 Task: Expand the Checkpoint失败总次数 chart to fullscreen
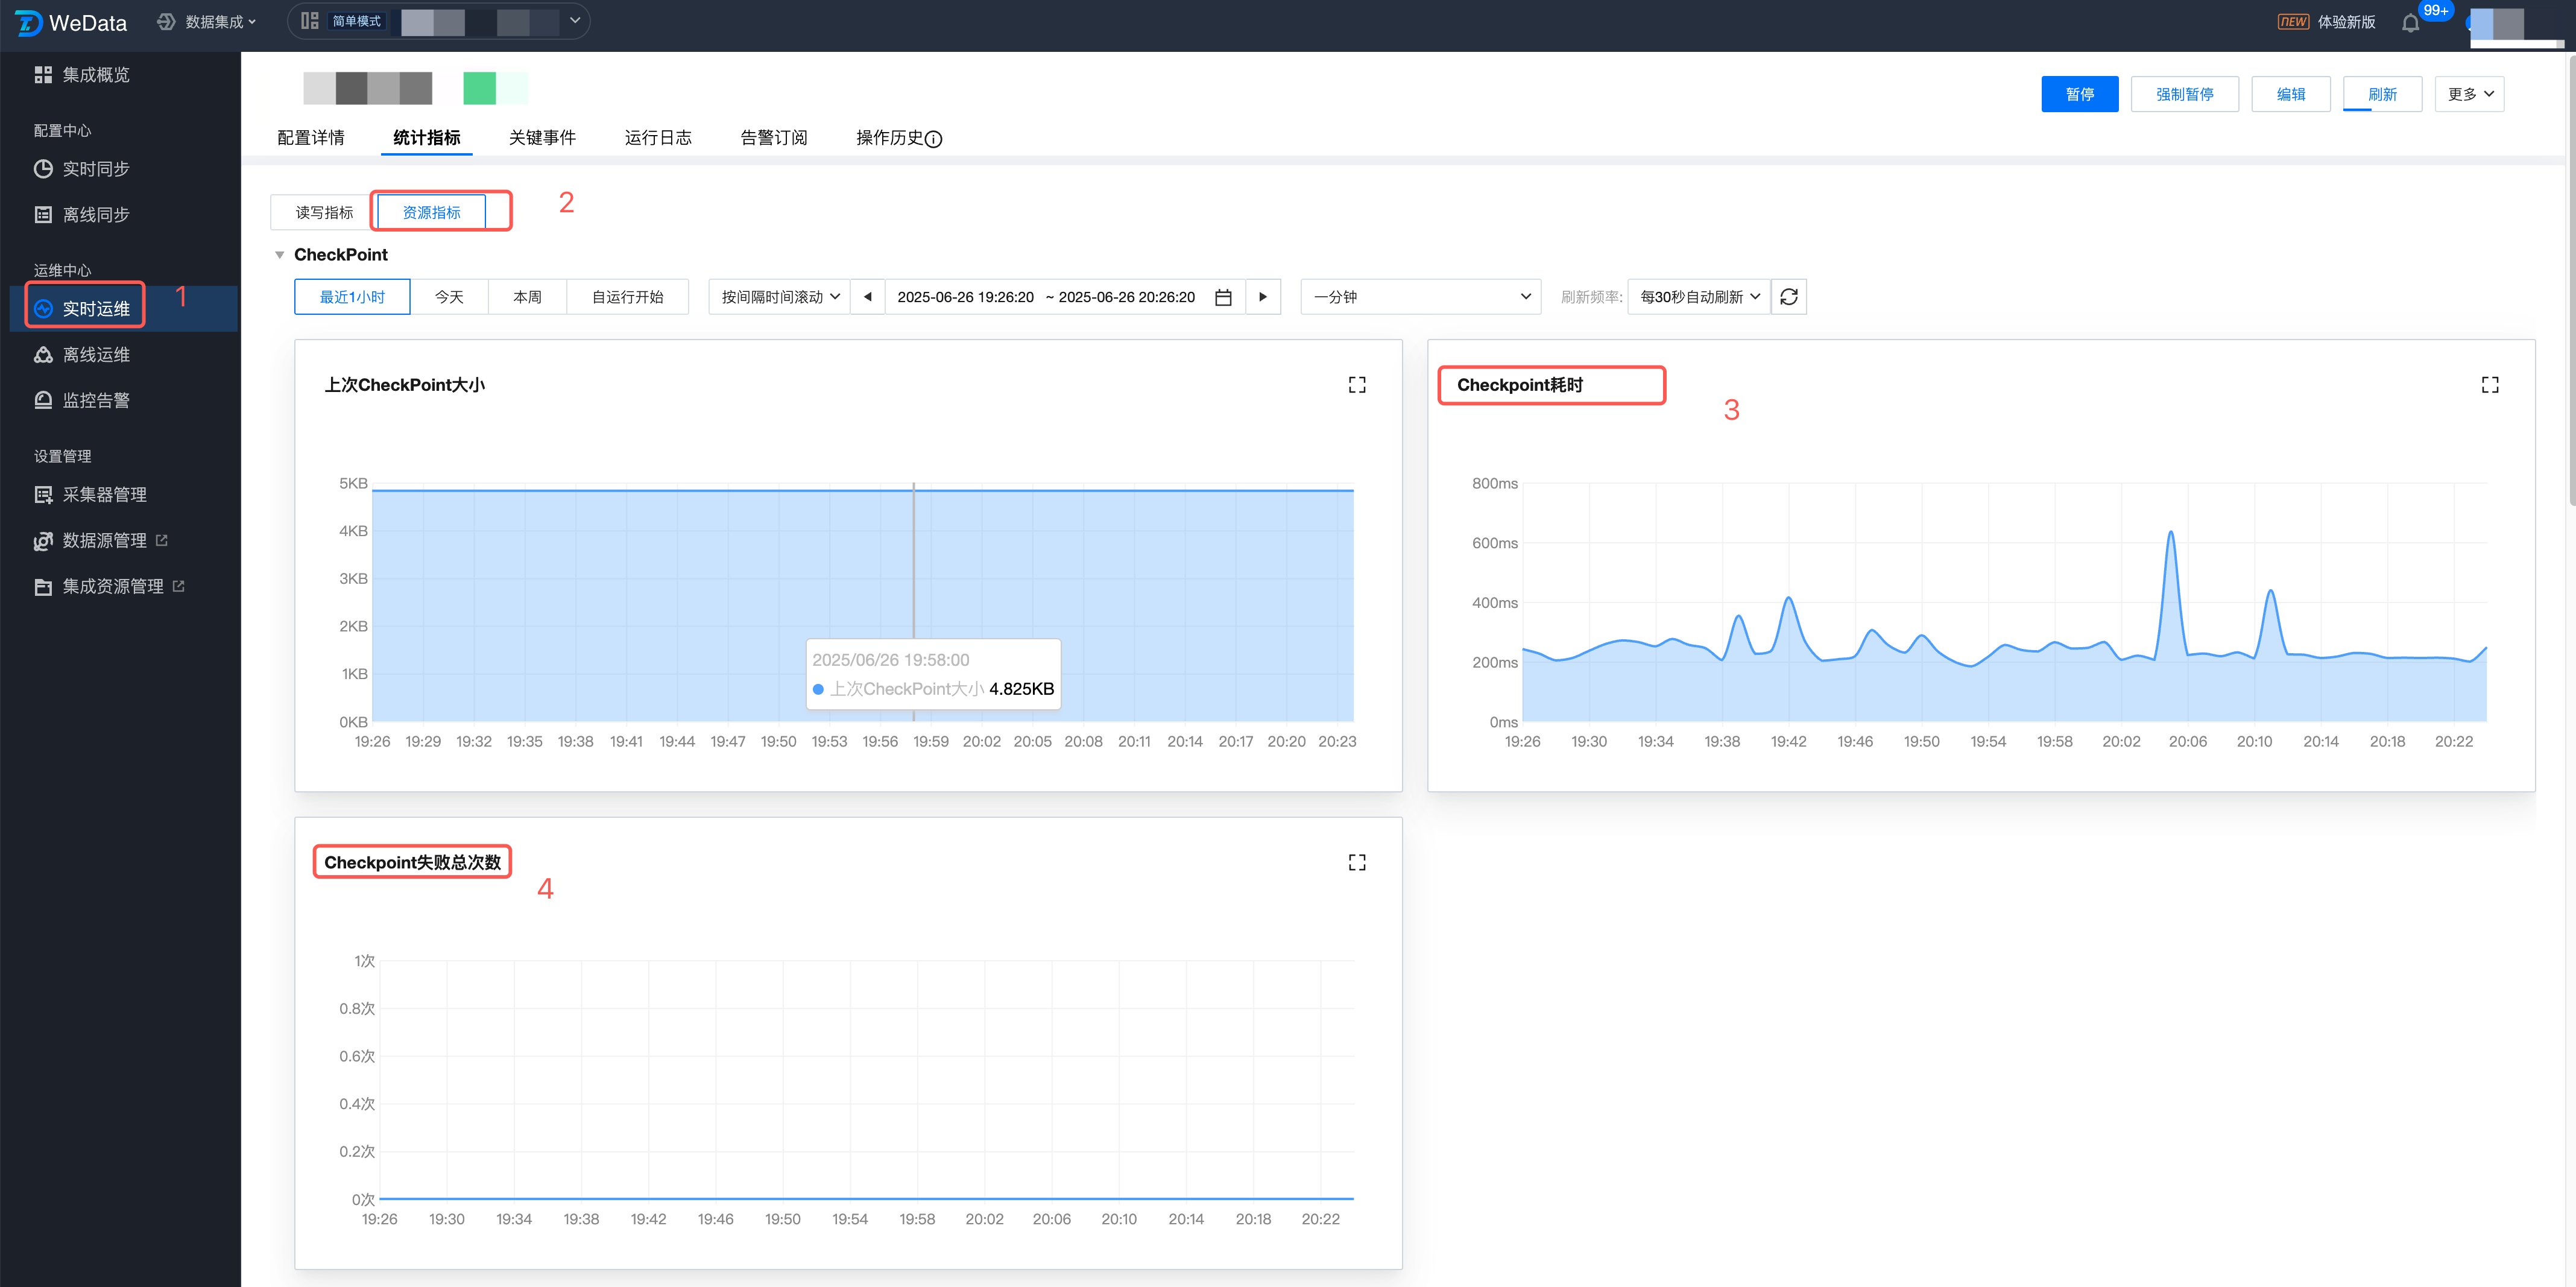[1356, 862]
